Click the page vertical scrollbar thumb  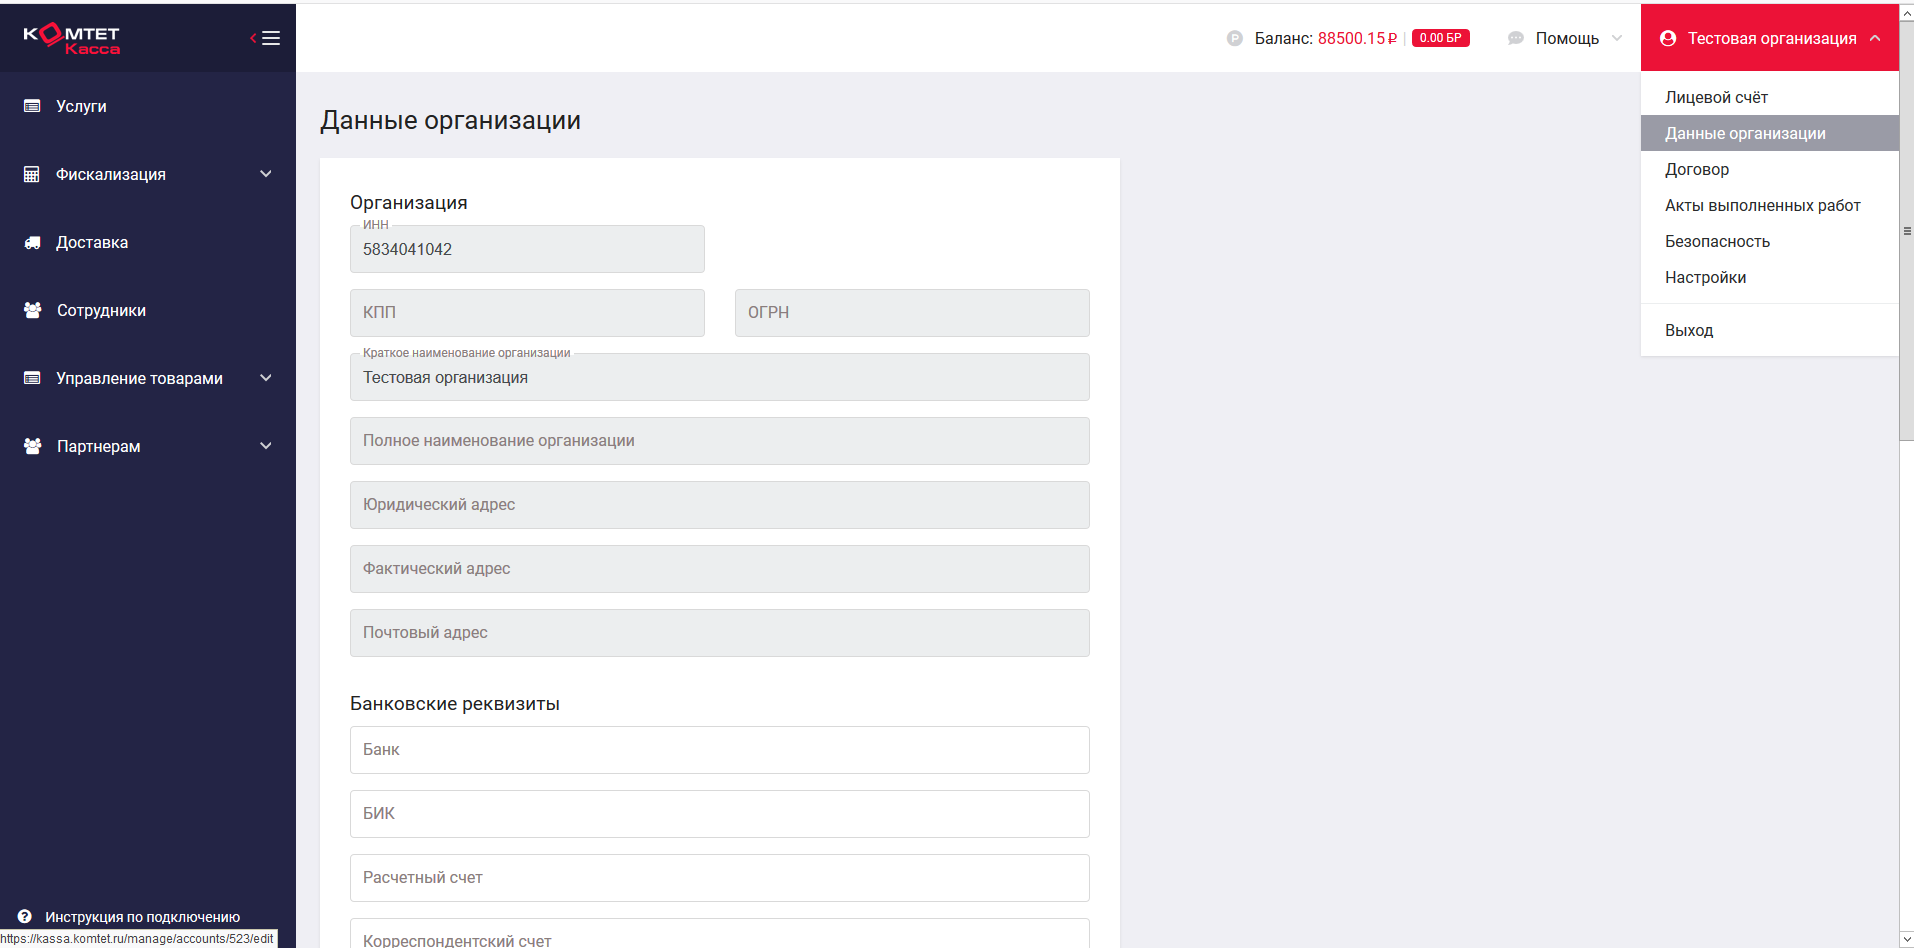pyautogui.click(x=1906, y=231)
